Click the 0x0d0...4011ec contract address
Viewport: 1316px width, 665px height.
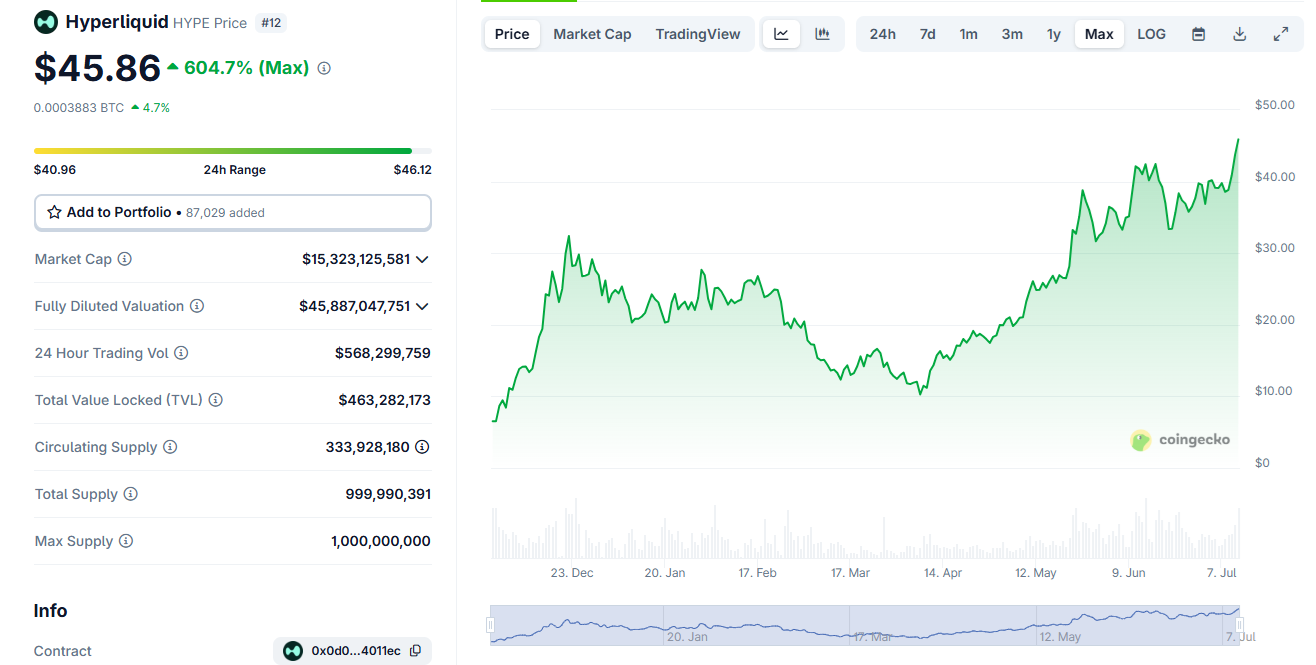pos(356,651)
